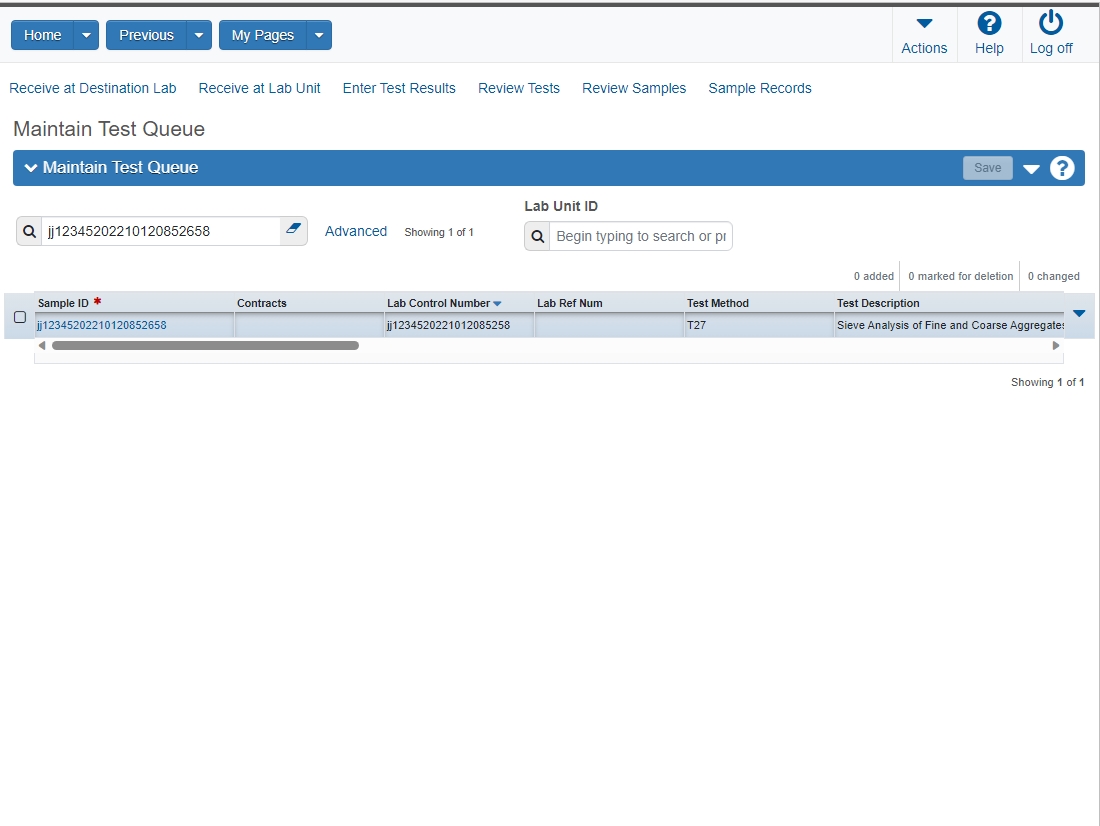Click the horizontal scrollbar thumb
This screenshot has height=826, width=1100.
[x=206, y=345]
